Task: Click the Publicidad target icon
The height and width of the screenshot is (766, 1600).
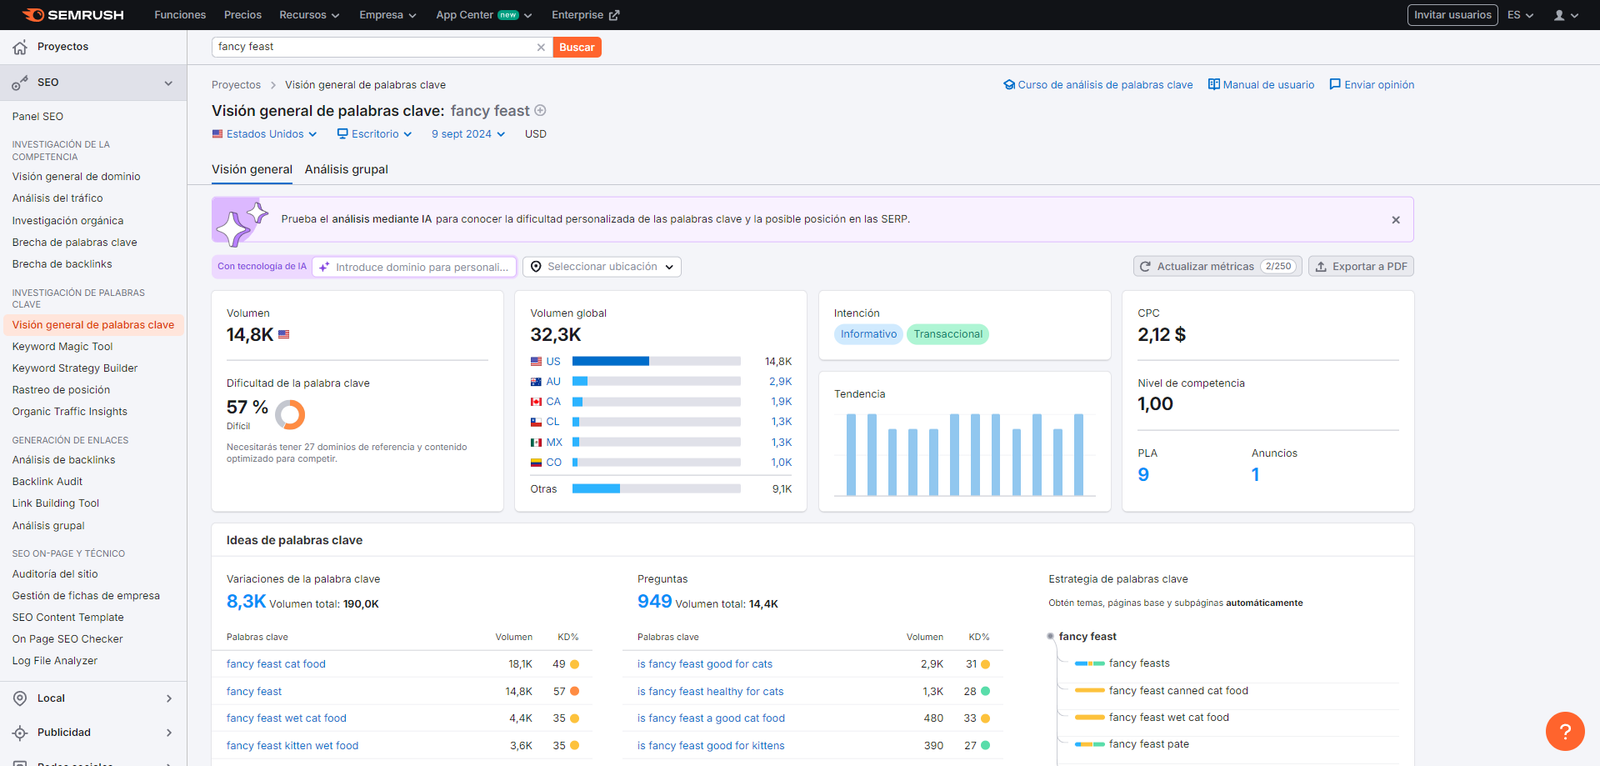Action: (x=20, y=733)
